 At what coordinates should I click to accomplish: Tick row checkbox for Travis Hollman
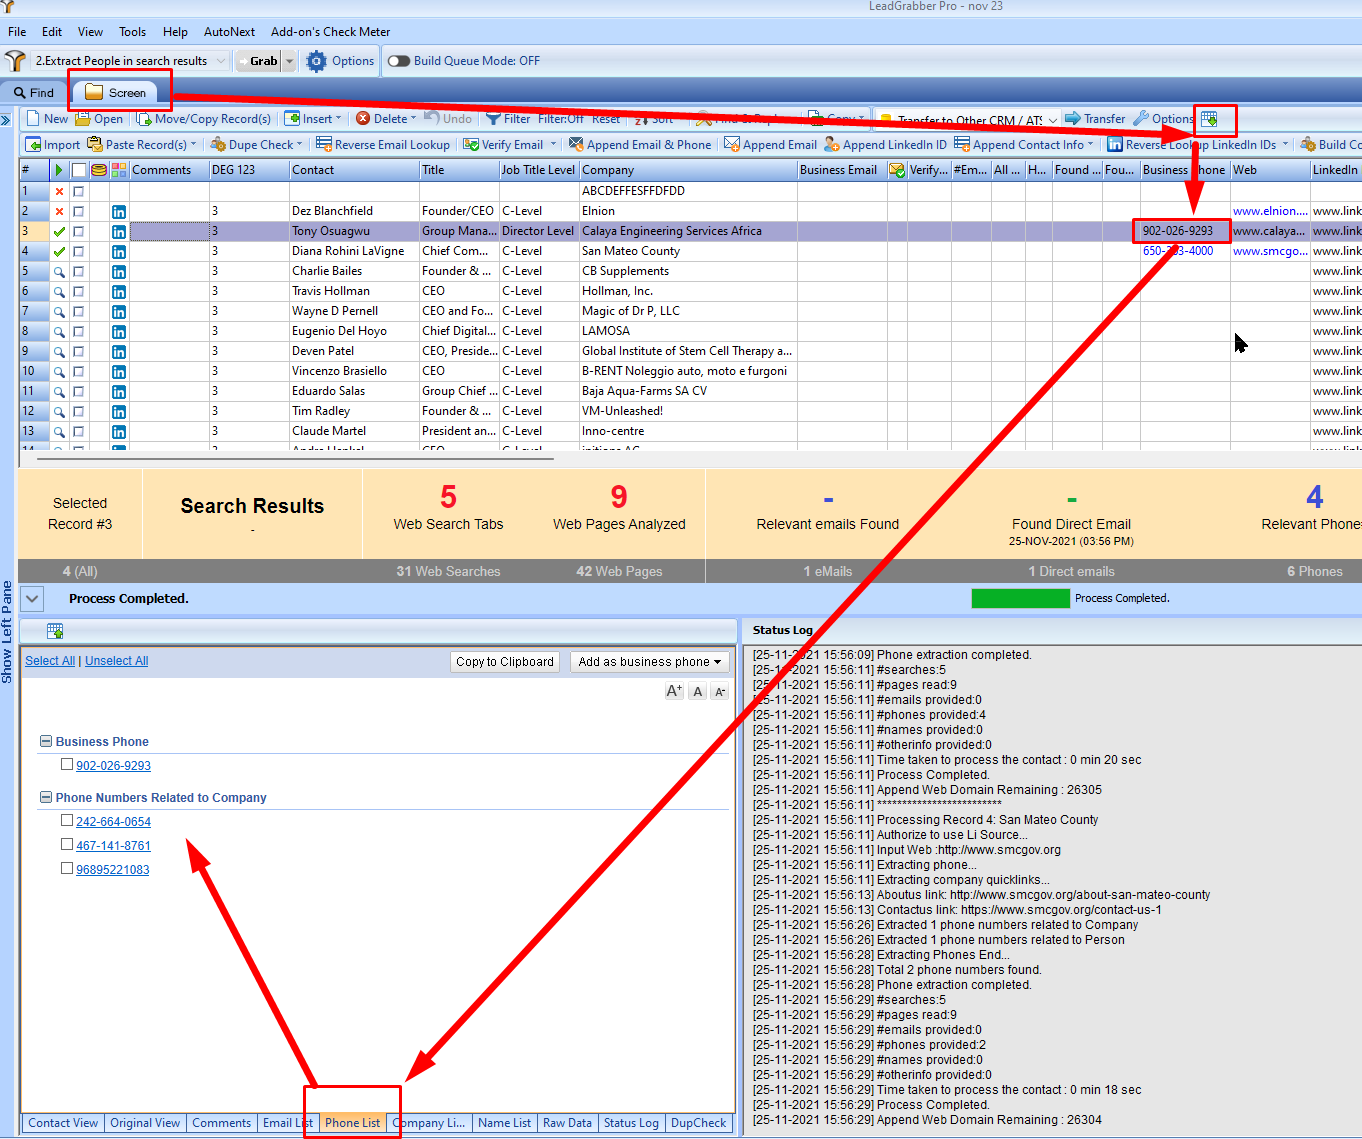78,291
